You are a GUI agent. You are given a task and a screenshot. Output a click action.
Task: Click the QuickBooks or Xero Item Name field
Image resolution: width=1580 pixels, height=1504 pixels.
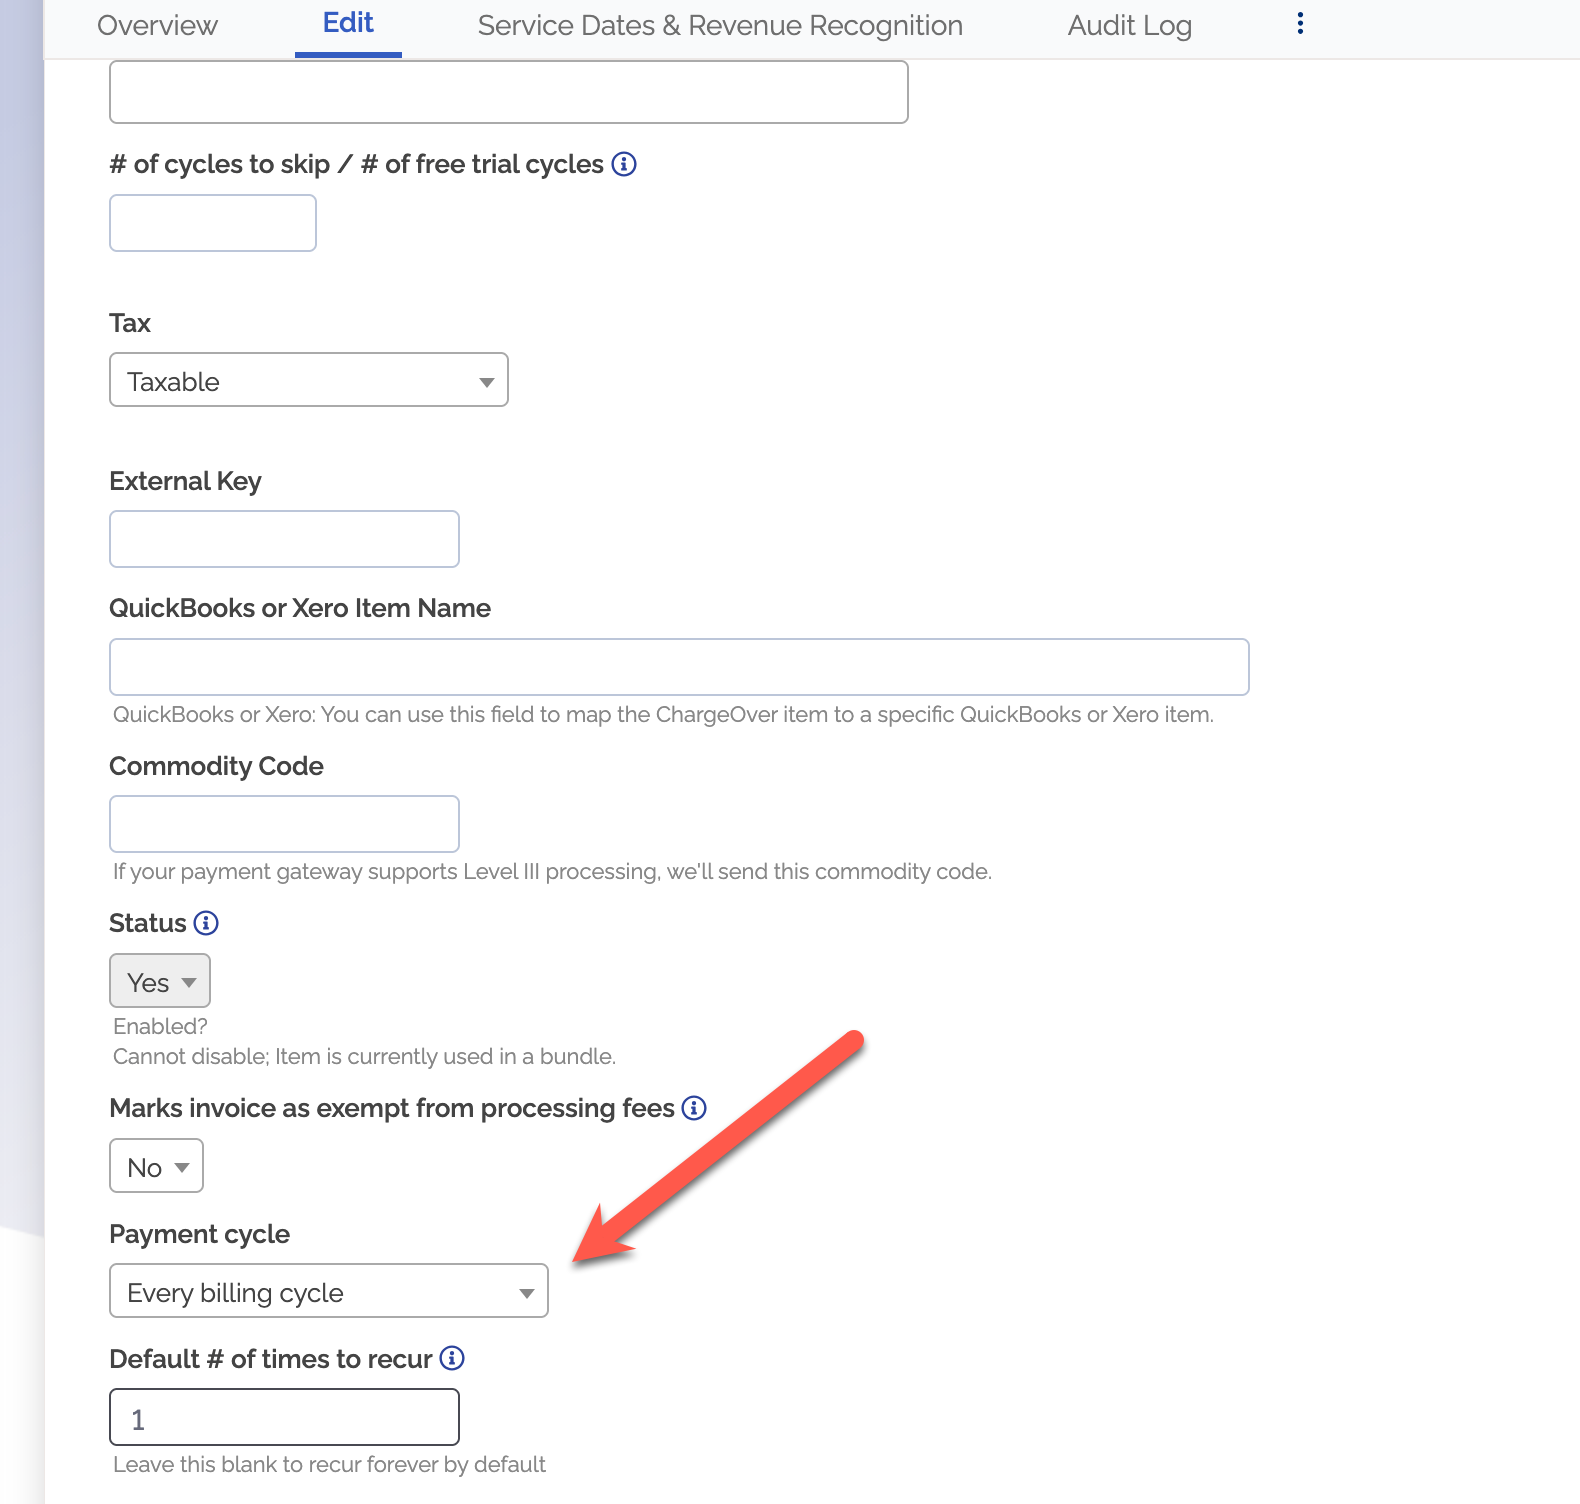click(679, 667)
